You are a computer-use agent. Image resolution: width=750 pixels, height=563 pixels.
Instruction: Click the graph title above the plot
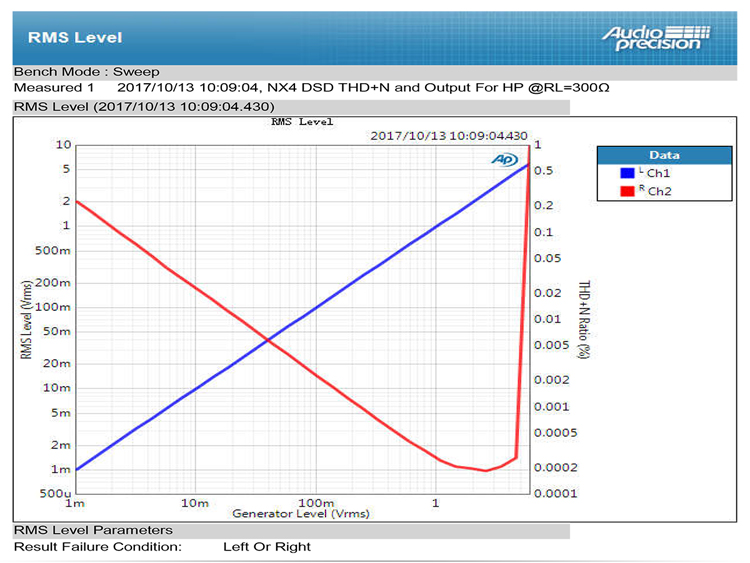[x=302, y=122]
